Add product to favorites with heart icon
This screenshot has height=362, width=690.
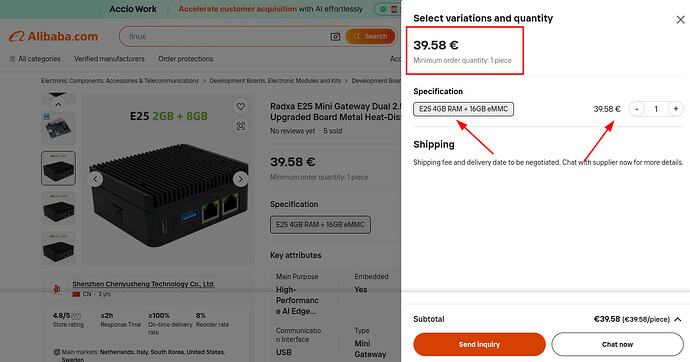(x=241, y=106)
